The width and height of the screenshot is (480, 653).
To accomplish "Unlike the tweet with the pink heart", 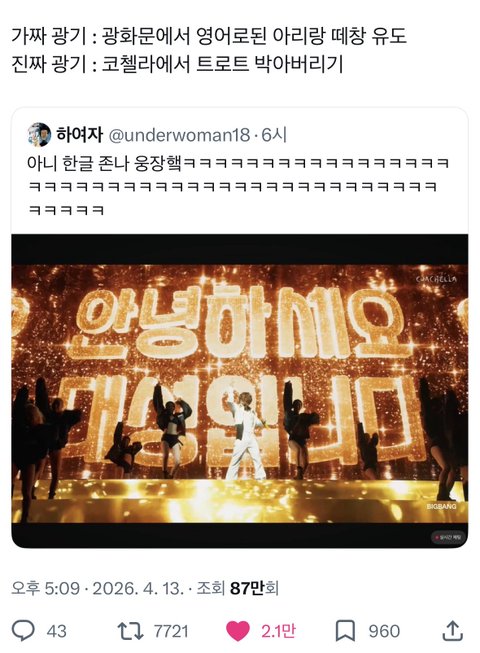I will pos(238,631).
